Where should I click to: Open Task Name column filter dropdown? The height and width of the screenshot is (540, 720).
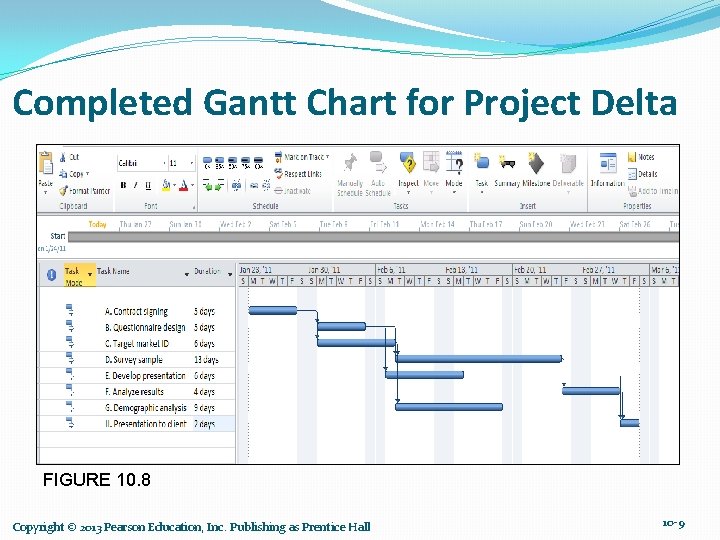pos(186,274)
